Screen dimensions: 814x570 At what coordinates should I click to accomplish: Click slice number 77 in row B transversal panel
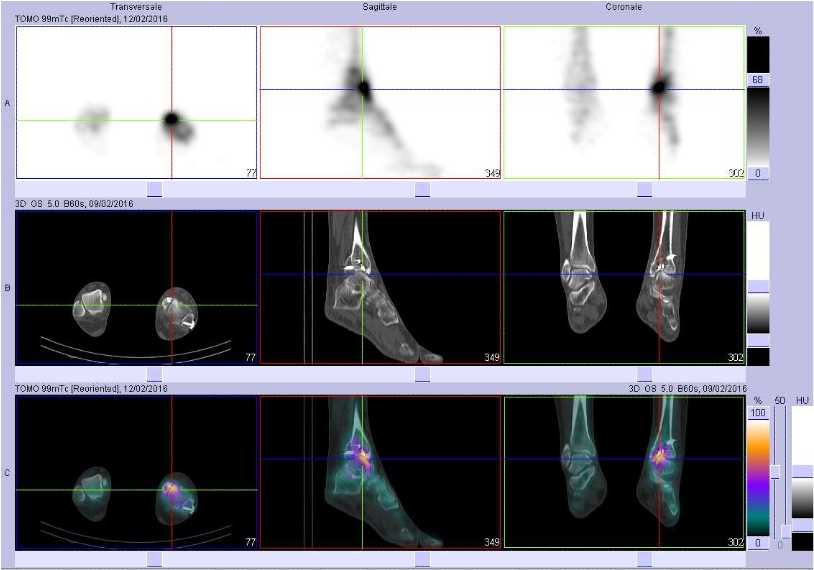[250, 358]
